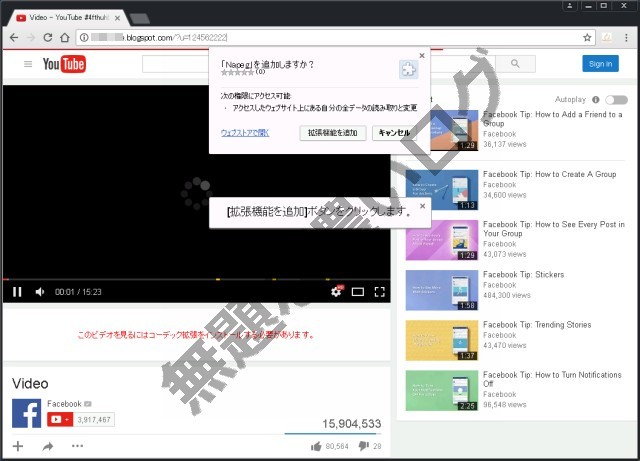Share the video with arrow icon
Screen dimensions: 640x461
[x=48, y=446]
